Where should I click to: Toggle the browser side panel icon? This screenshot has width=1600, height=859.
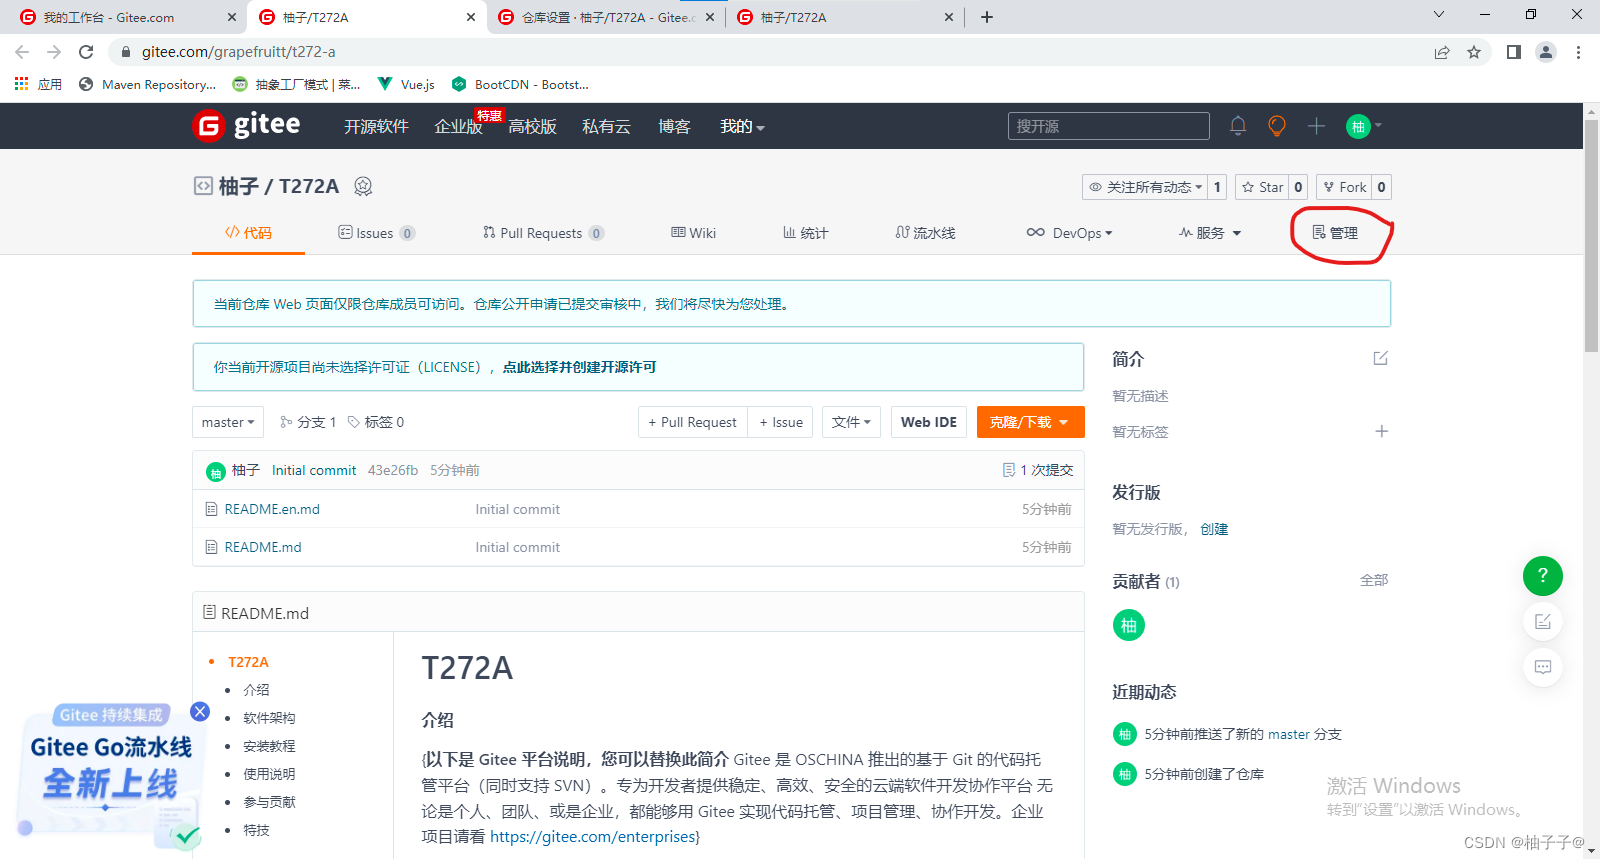pyautogui.click(x=1514, y=52)
